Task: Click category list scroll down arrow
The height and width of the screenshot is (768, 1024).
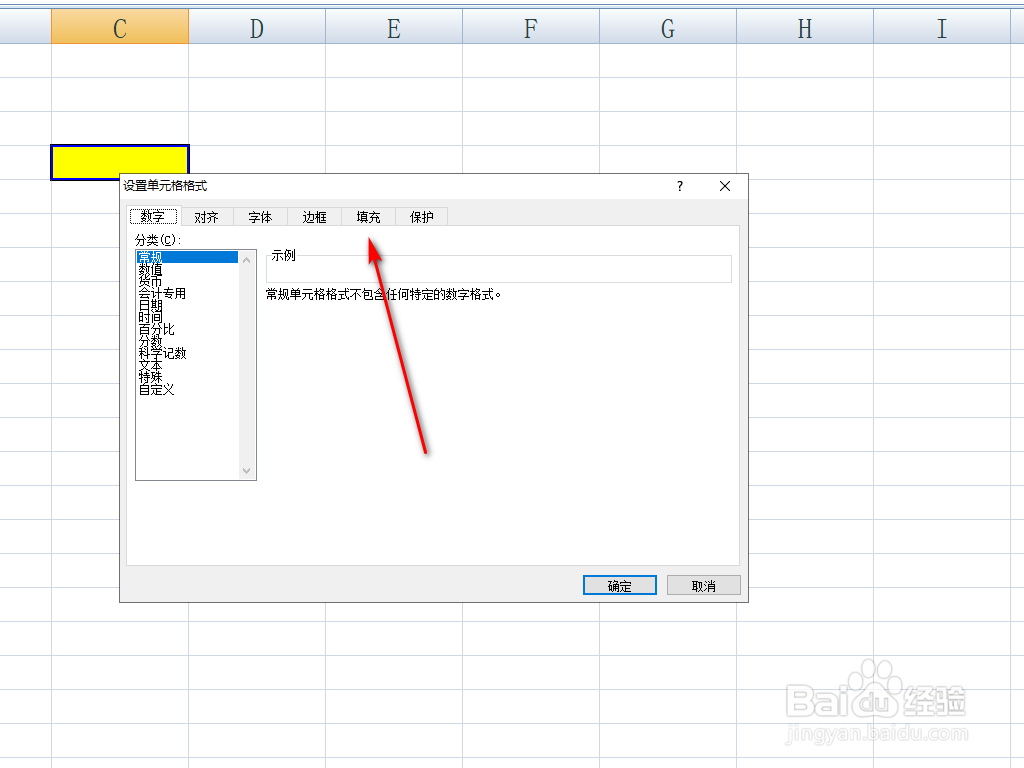Action: click(247, 470)
